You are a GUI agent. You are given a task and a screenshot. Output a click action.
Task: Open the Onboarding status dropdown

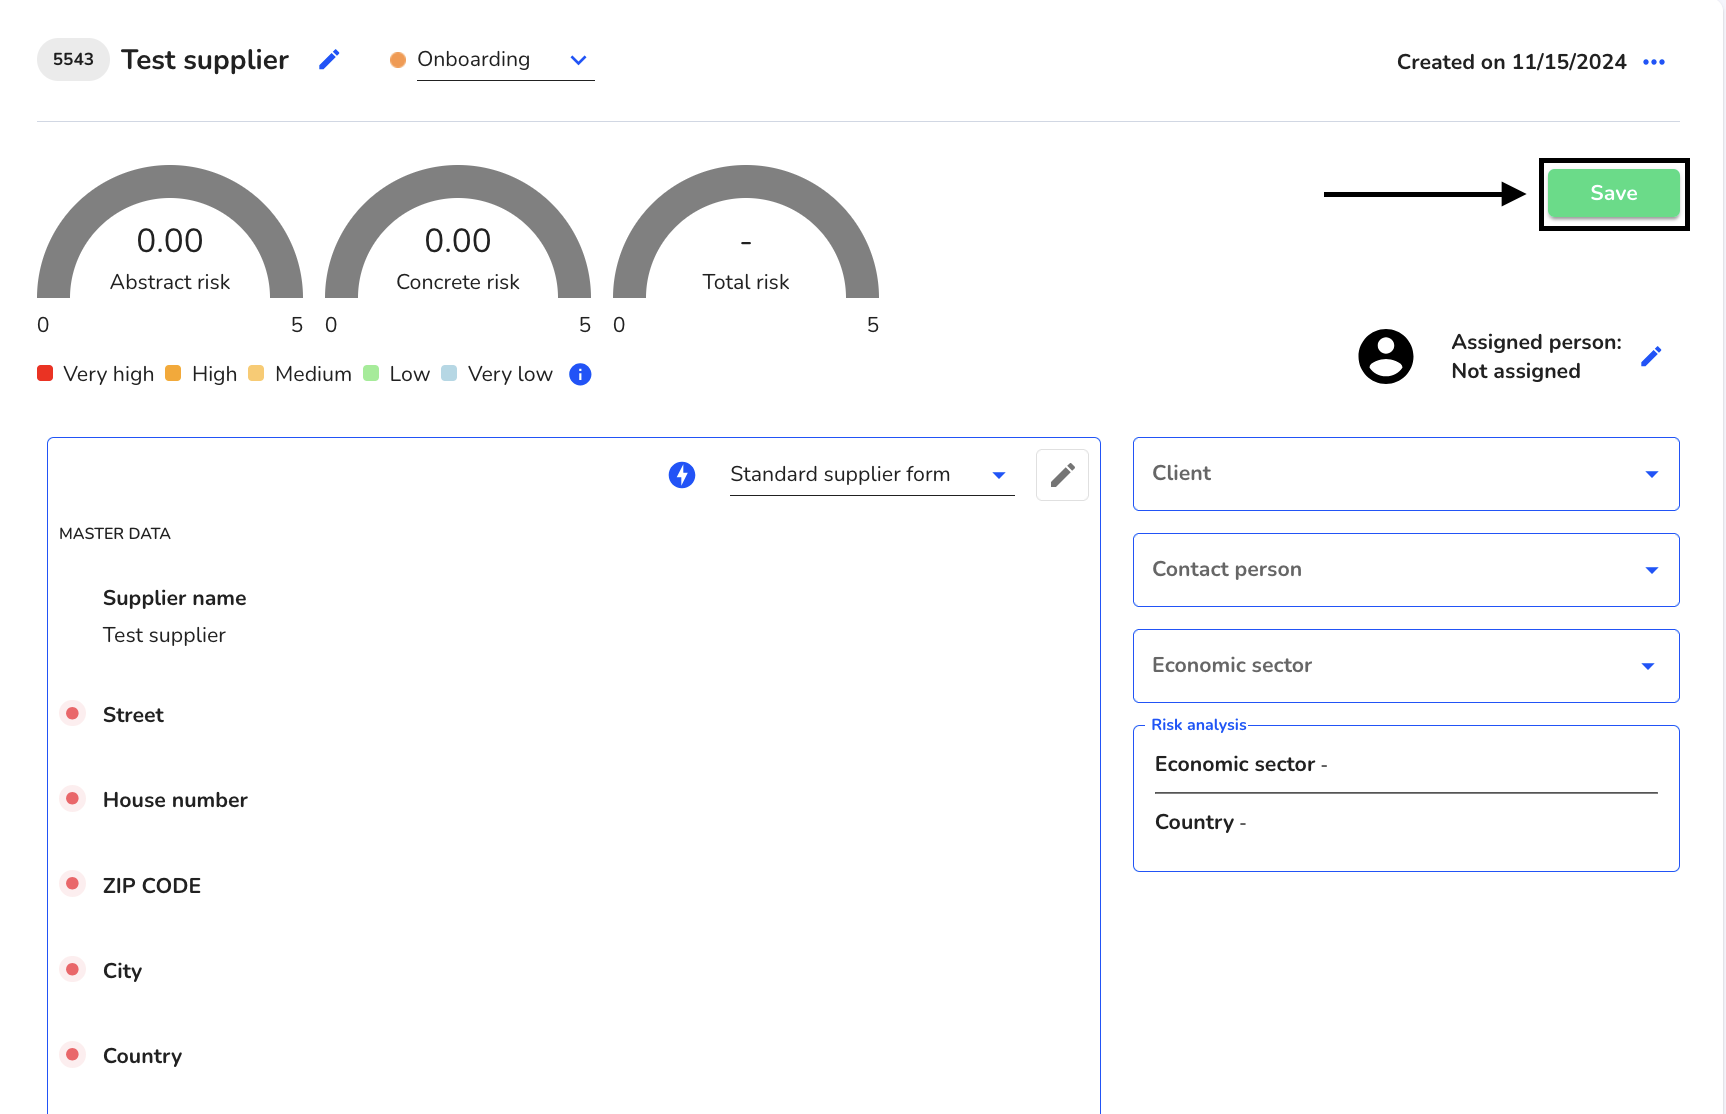(505, 60)
